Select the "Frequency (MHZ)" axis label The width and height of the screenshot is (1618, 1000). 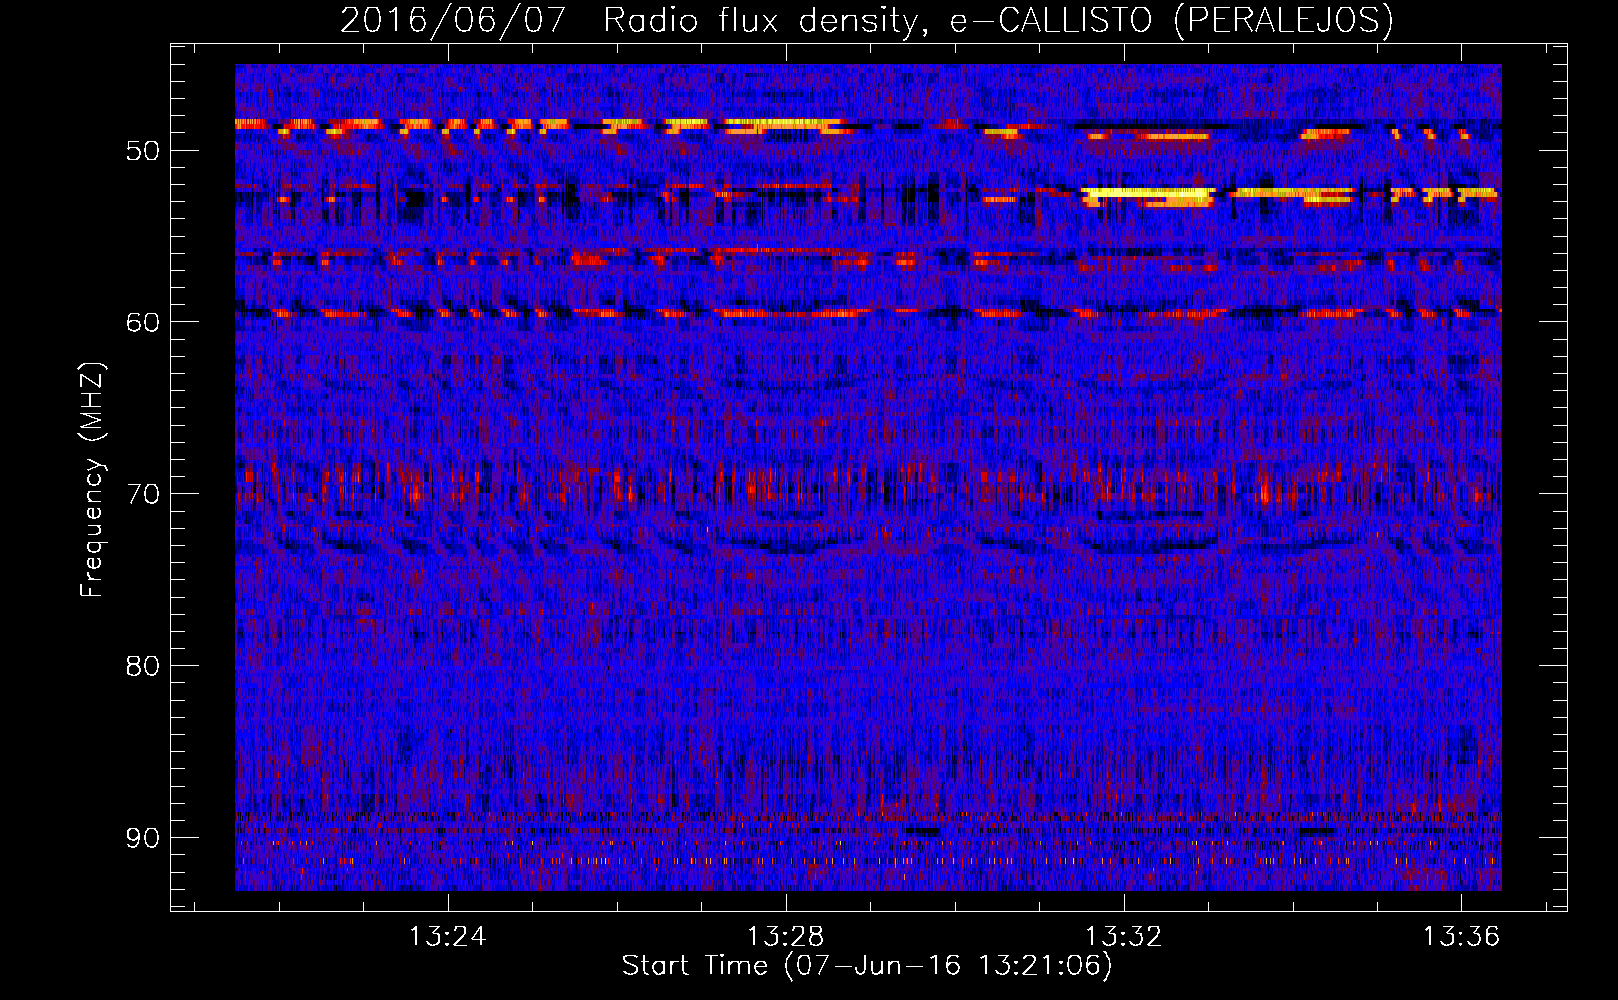pos(92,480)
